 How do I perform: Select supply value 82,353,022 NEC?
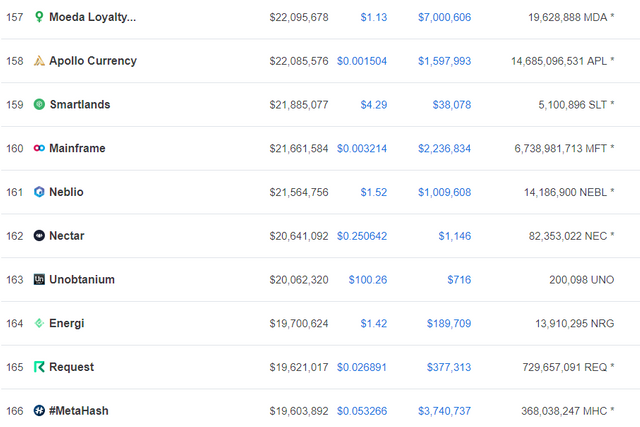pos(568,236)
